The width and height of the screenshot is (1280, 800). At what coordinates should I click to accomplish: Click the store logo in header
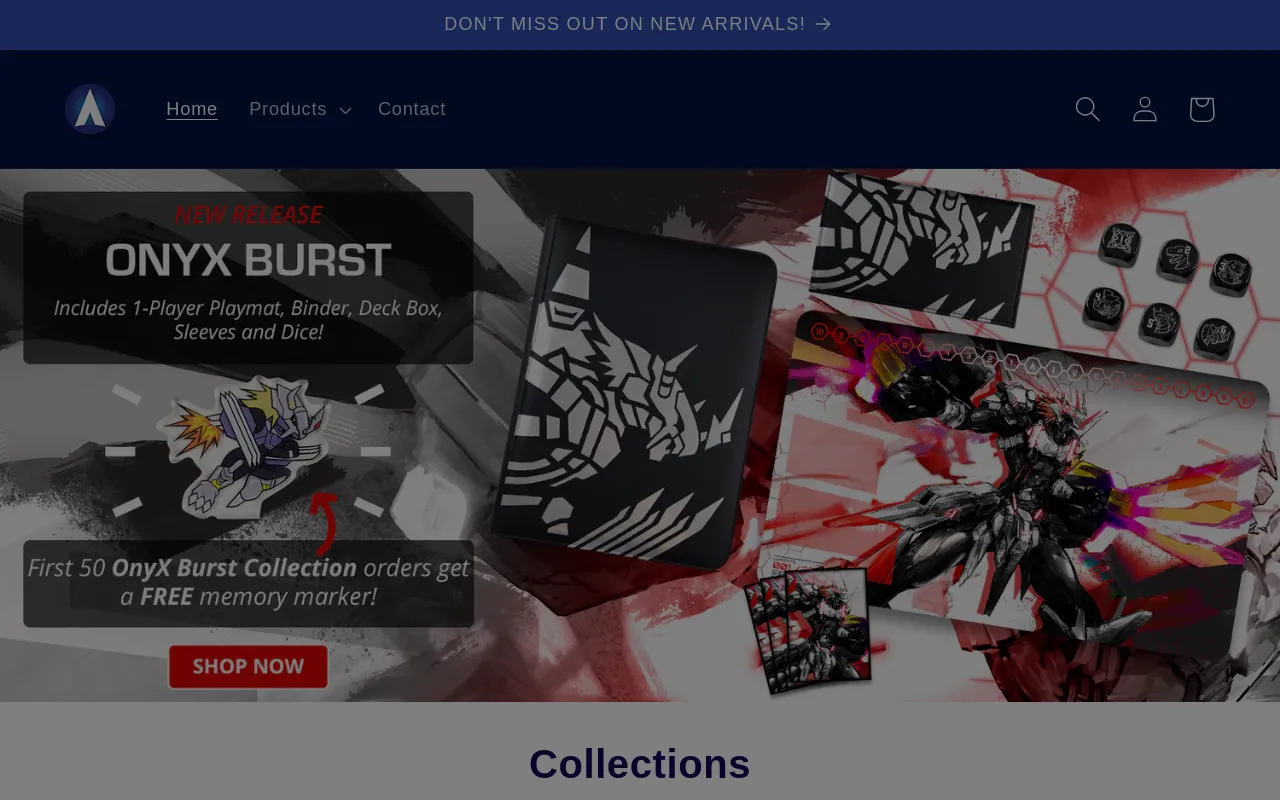coord(90,109)
